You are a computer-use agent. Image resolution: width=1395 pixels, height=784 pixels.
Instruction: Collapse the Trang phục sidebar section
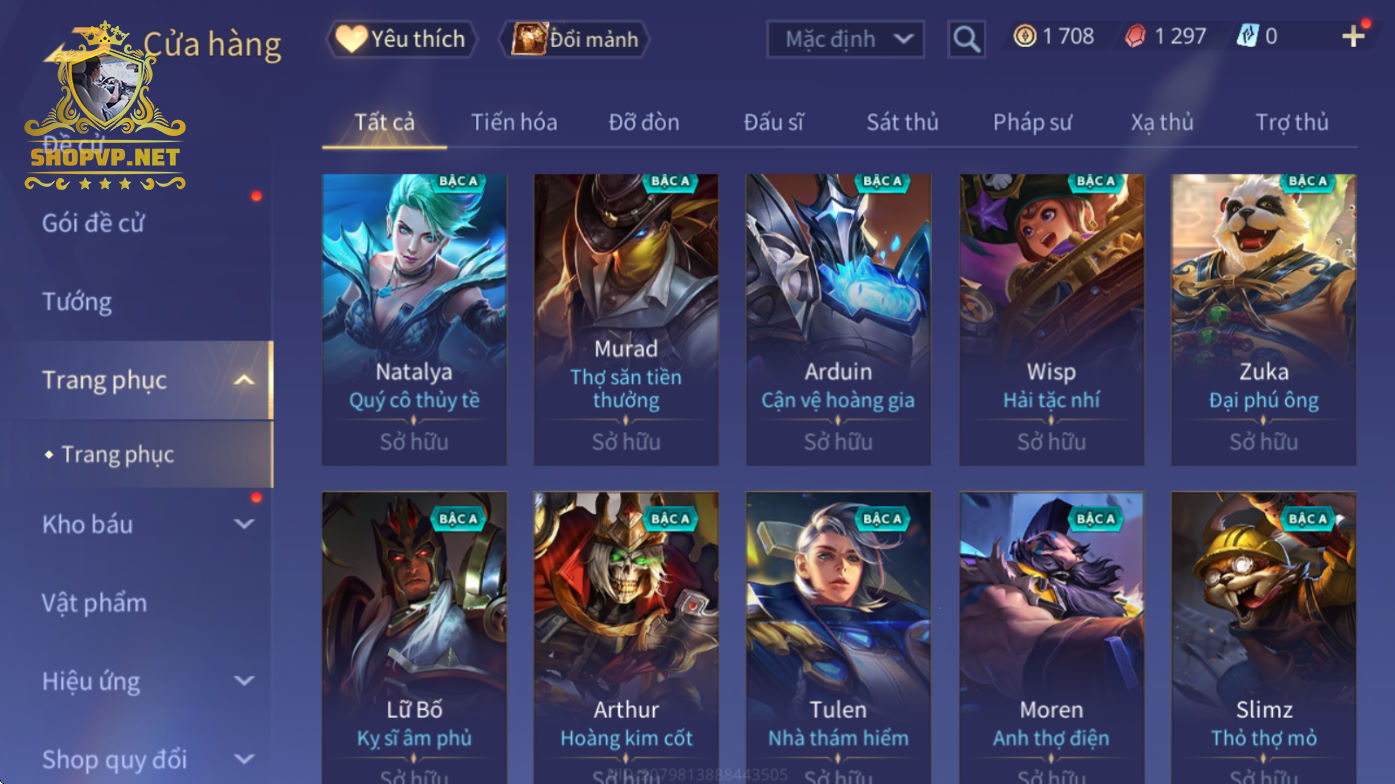(244, 380)
